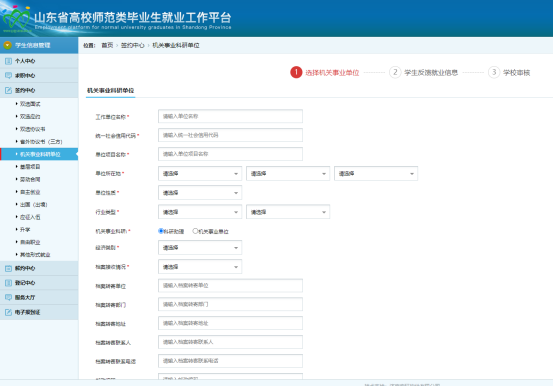Click the 个人中心 sidebar icon
554x387 pixels.
click(8, 61)
